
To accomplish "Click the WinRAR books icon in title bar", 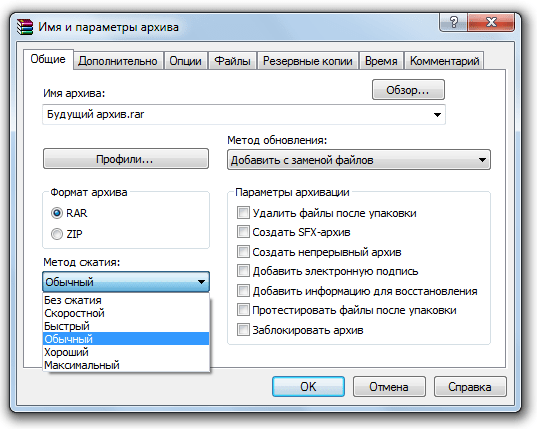I will (25, 27).
